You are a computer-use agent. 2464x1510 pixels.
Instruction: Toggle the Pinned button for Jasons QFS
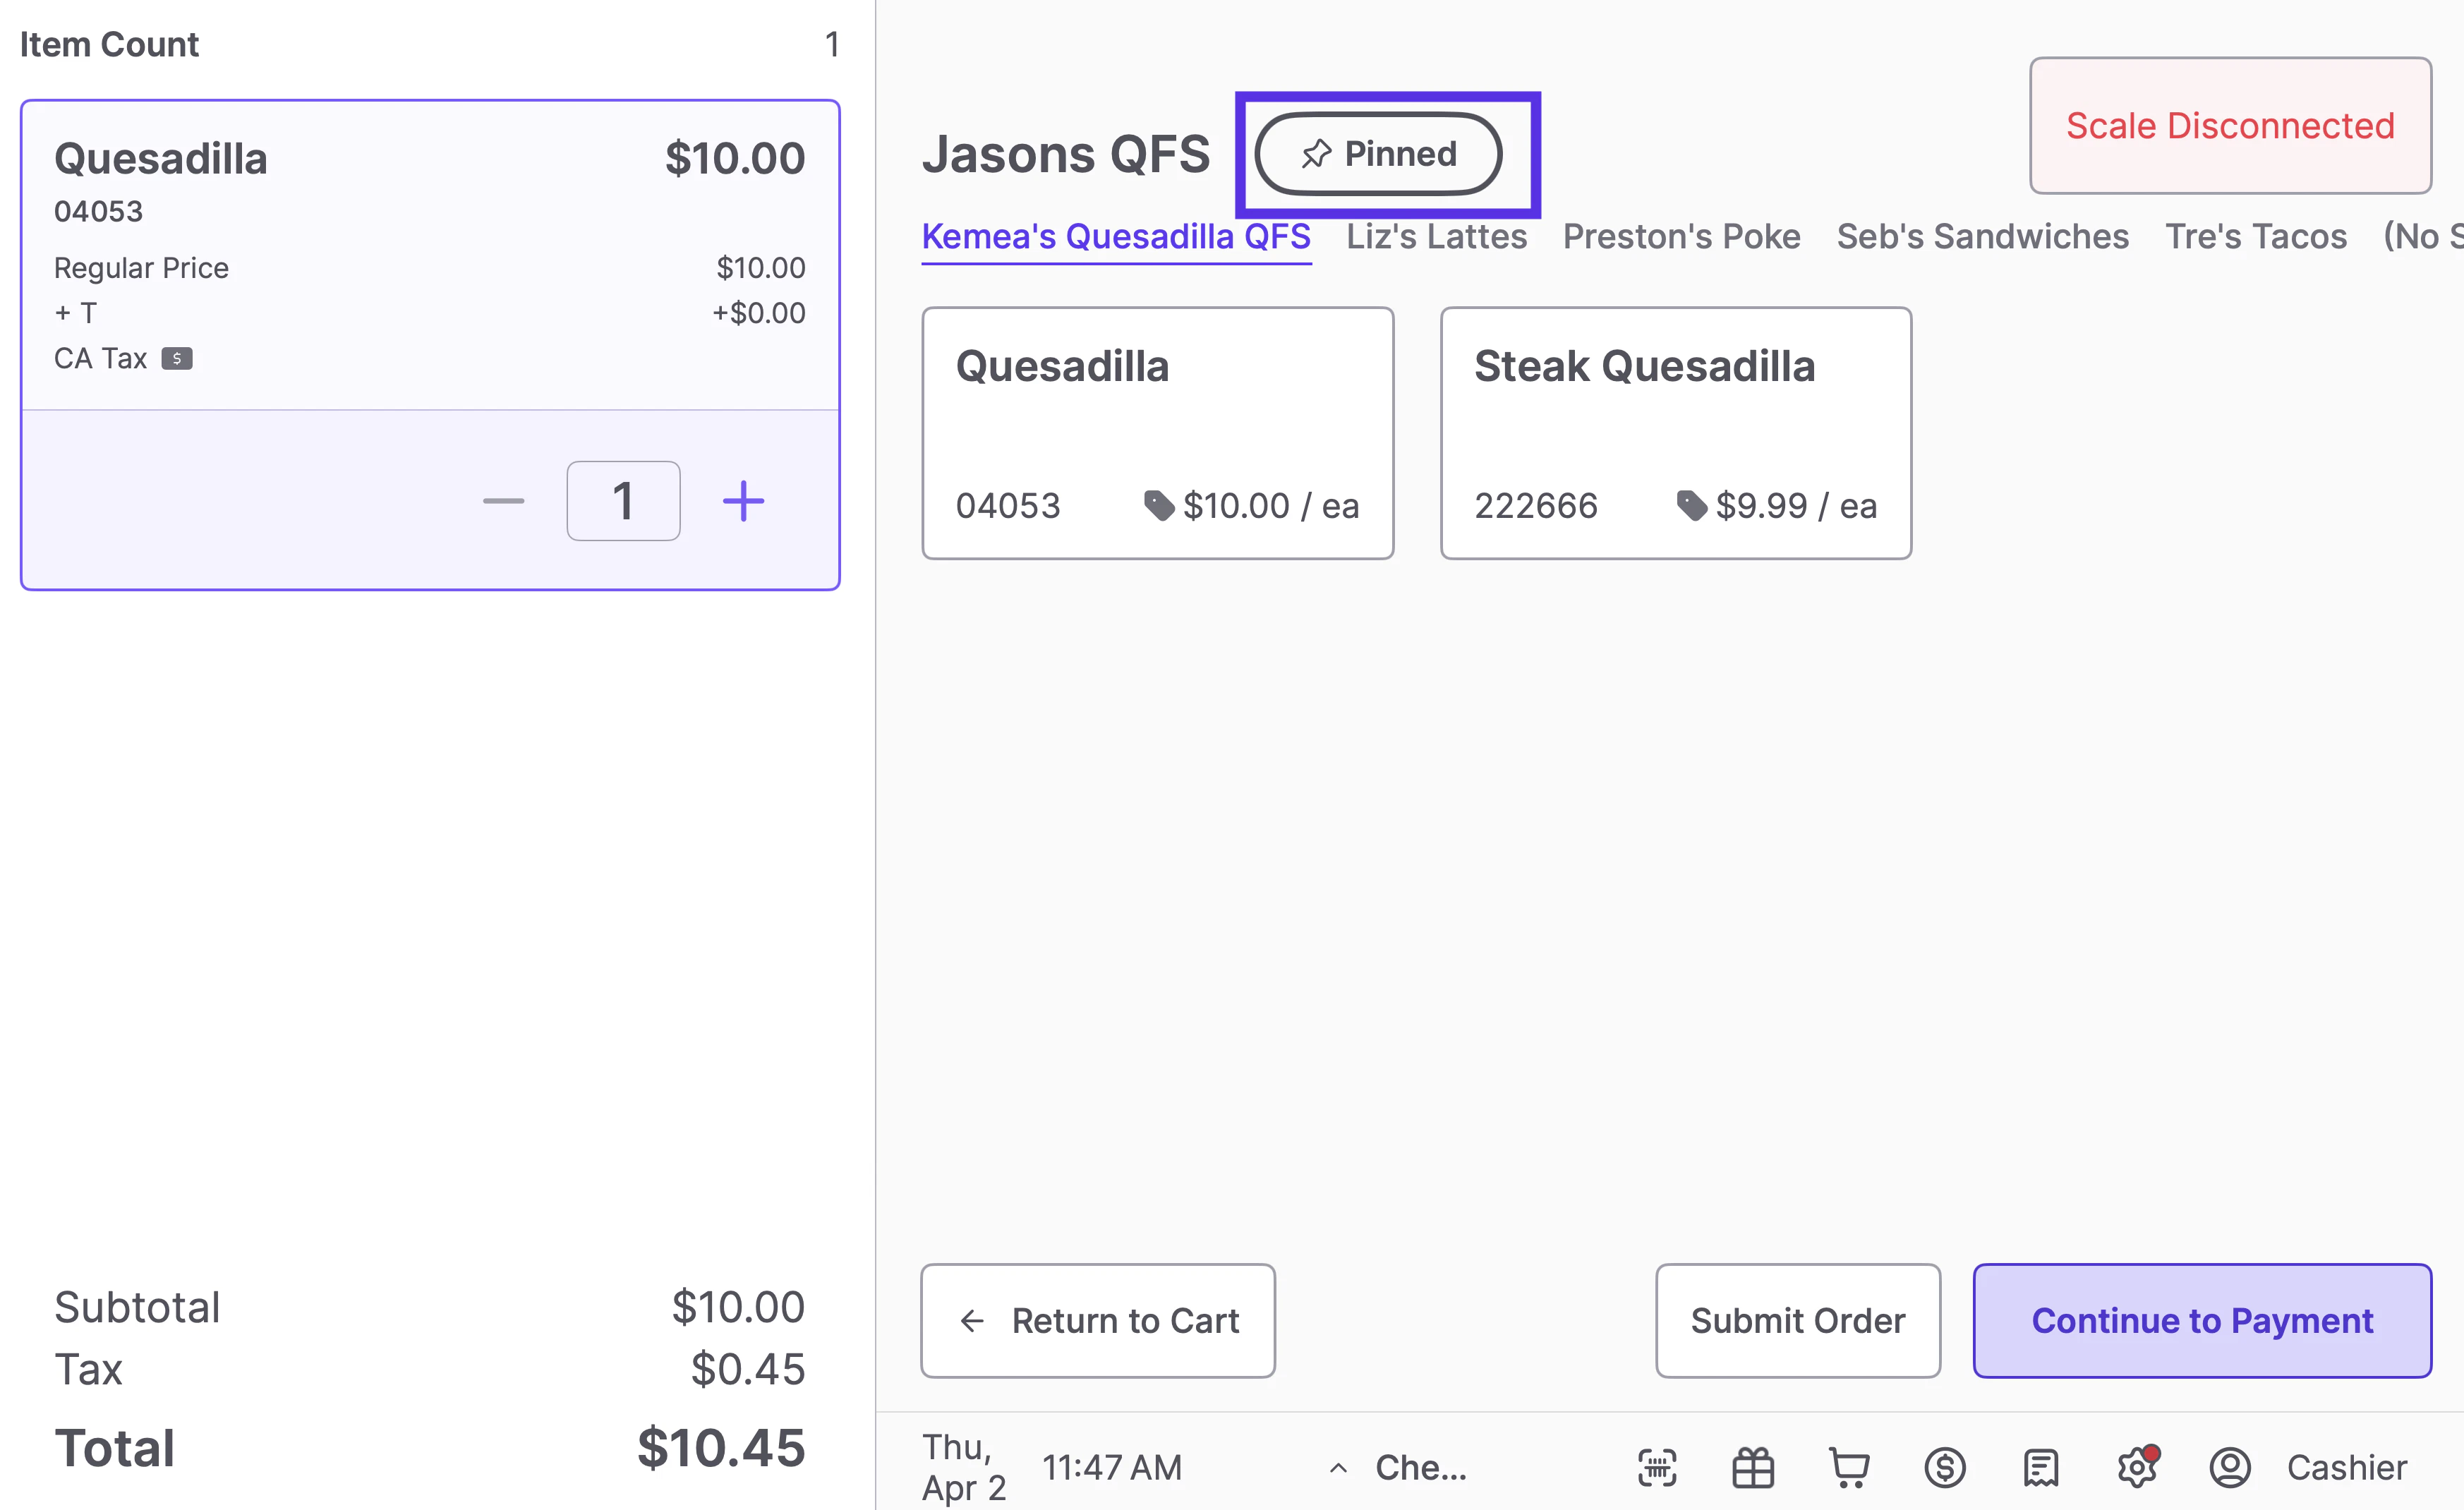[x=1379, y=154]
